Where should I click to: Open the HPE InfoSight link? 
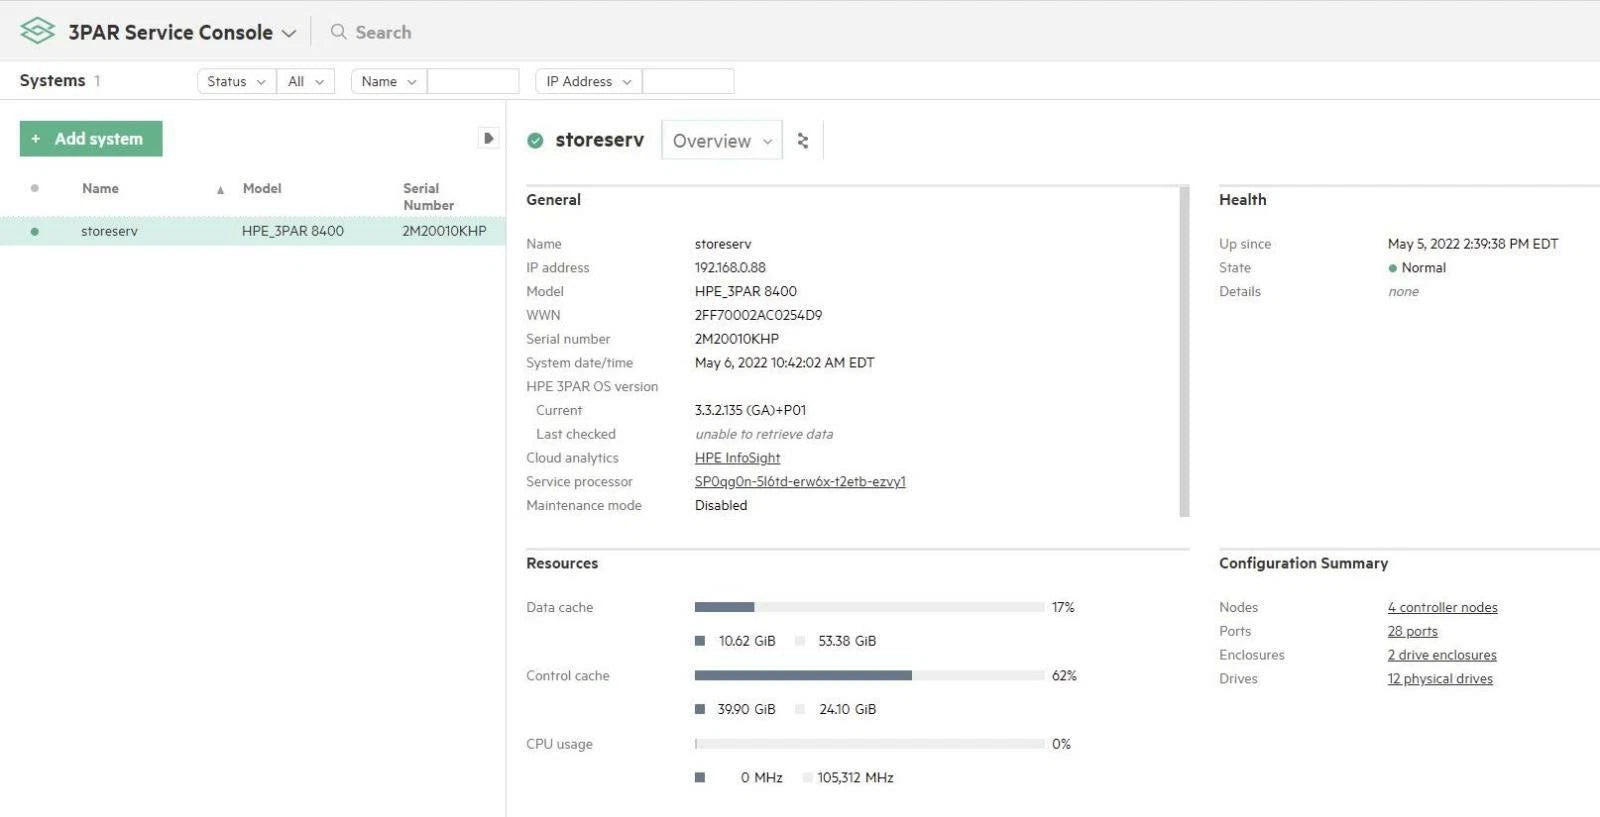[737, 458]
